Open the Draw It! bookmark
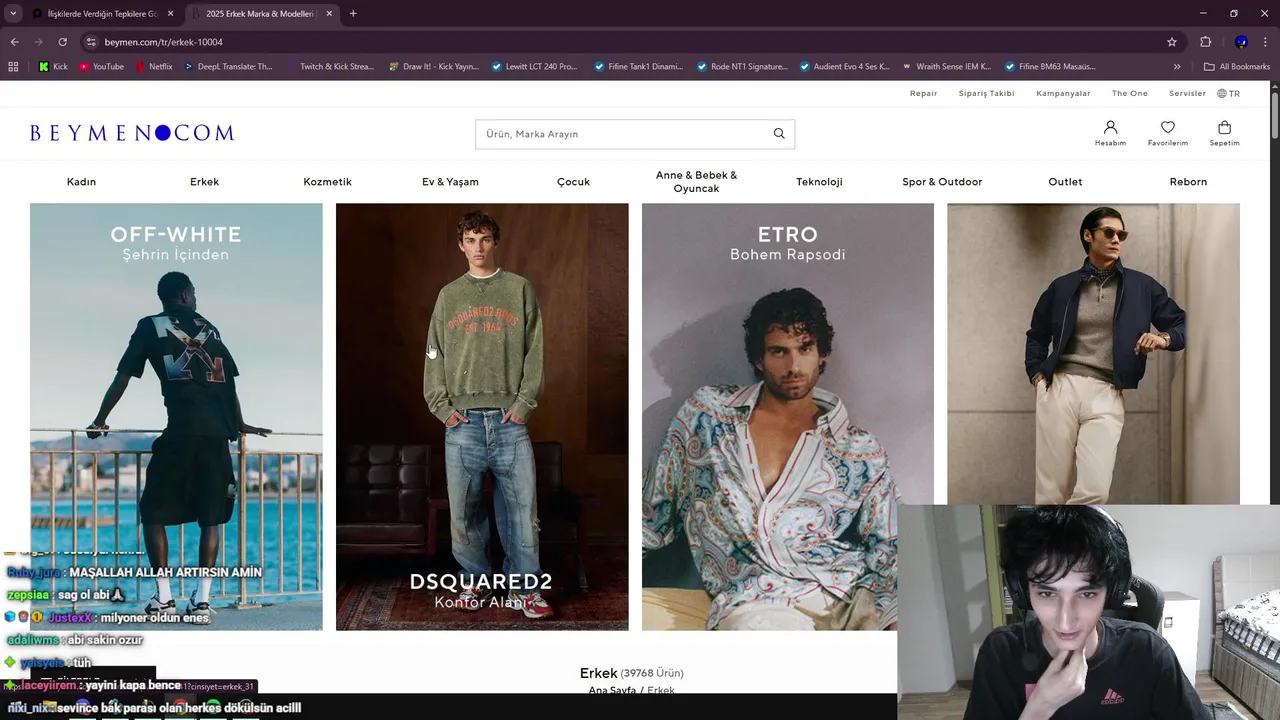The width and height of the screenshot is (1280, 720). pyautogui.click(x=433, y=67)
